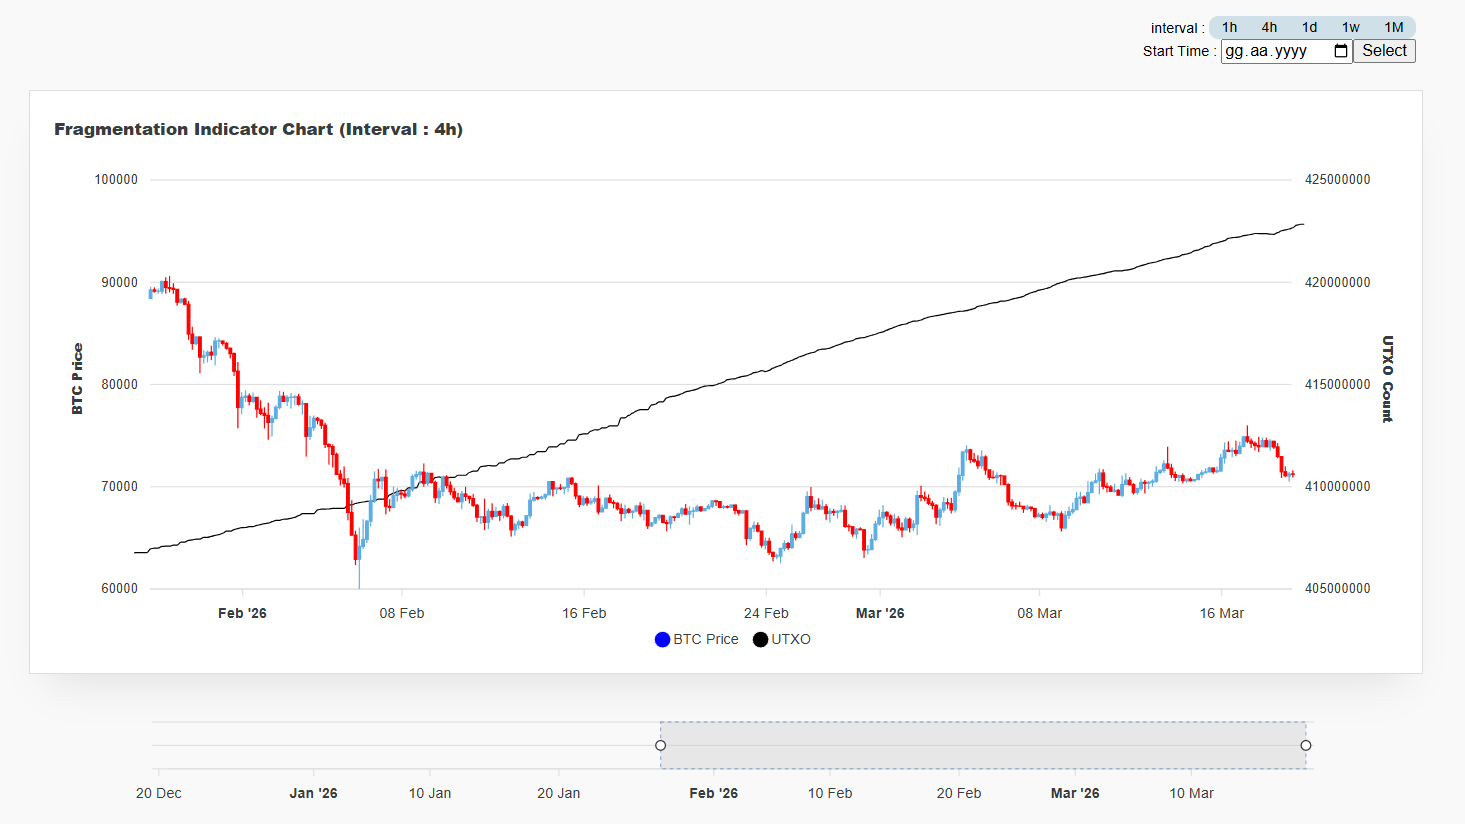This screenshot has width=1465, height=824.
Task: Click navigator track near 20 Dec label
Action: 159,745
